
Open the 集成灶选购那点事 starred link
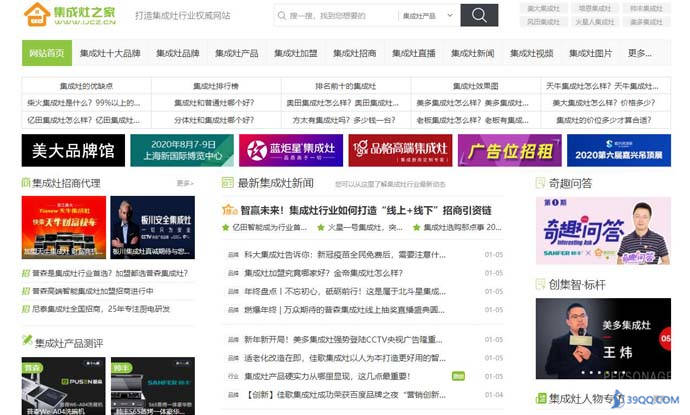tap(462, 228)
